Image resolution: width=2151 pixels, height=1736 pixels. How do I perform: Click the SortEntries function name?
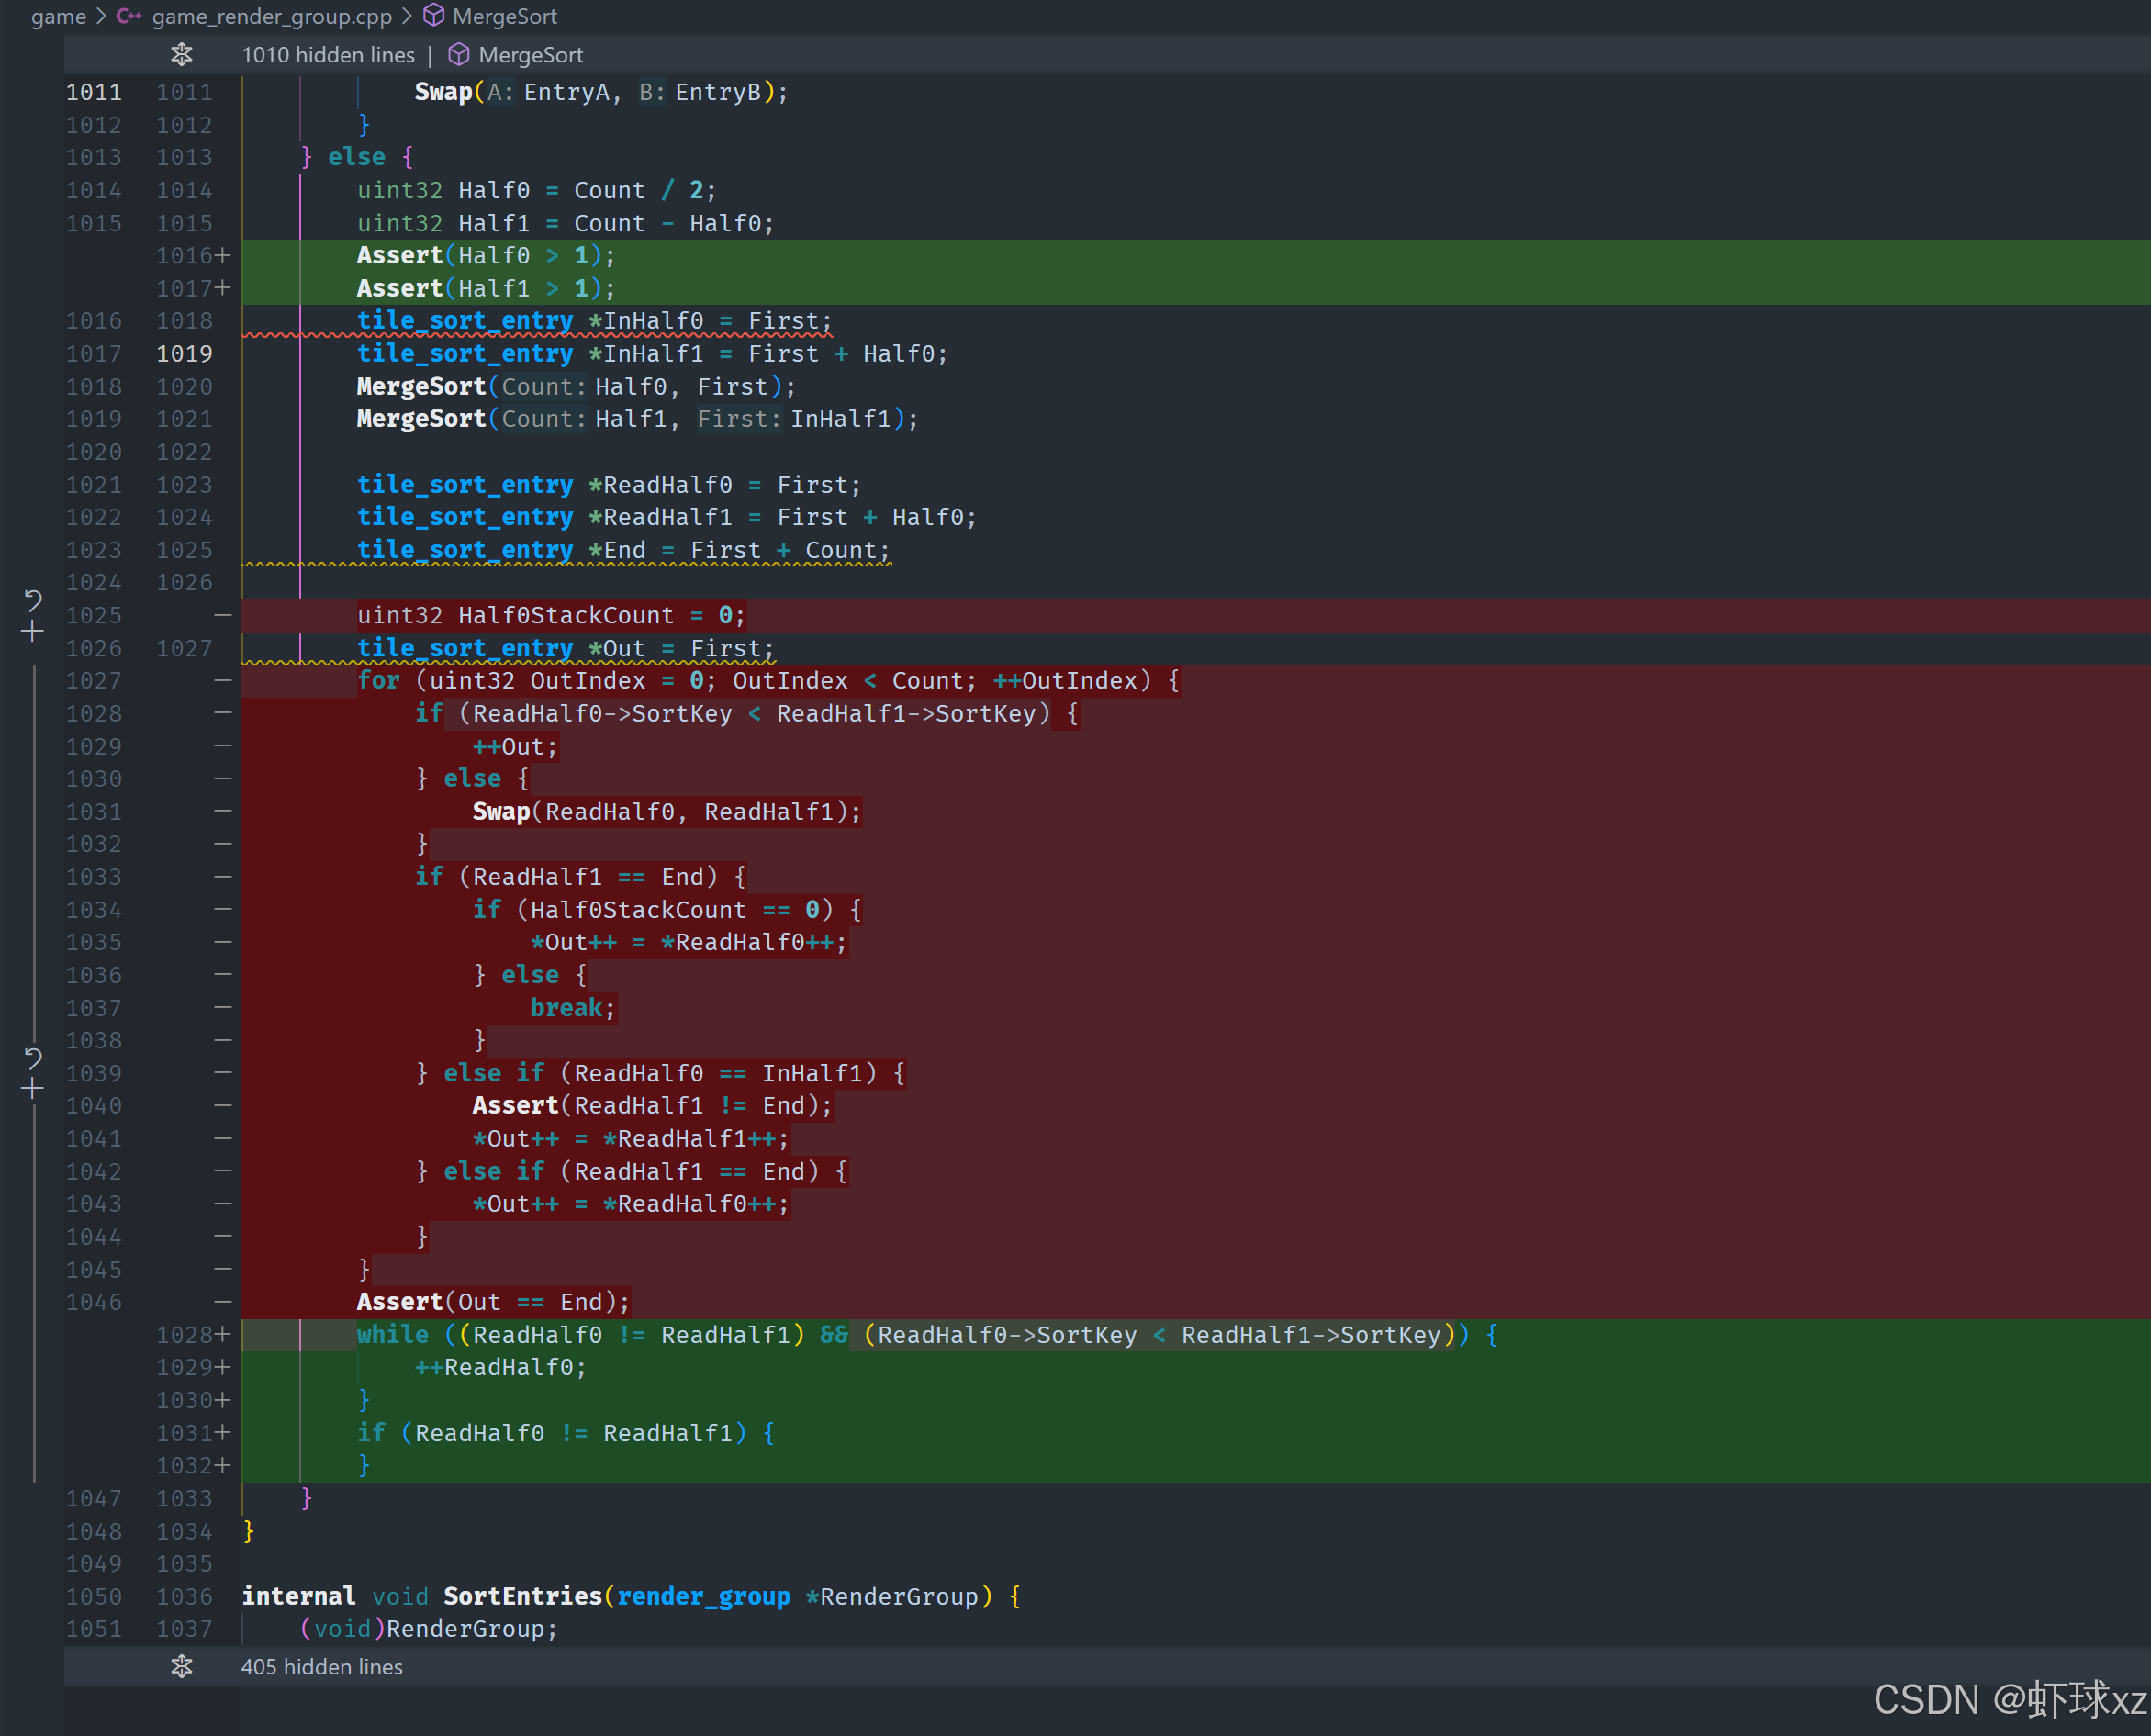(x=522, y=1596)
